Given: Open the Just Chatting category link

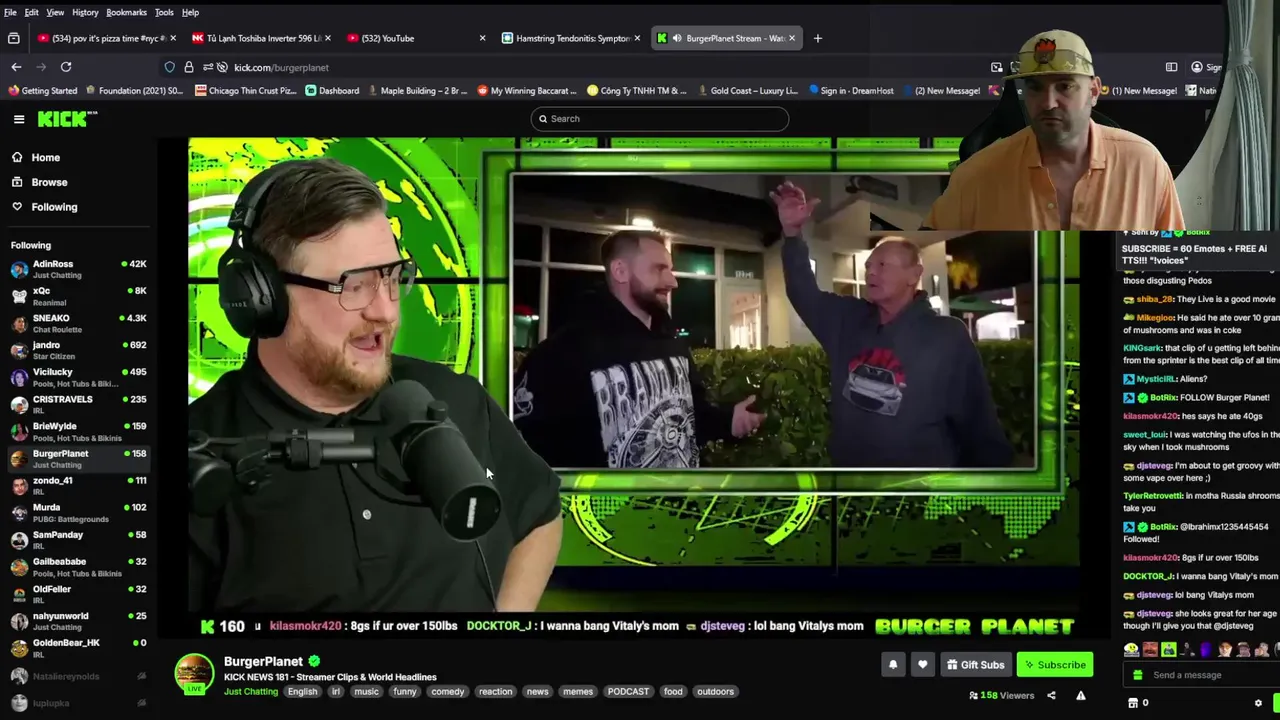Looking at the screenshot, I should pos(251,692).
